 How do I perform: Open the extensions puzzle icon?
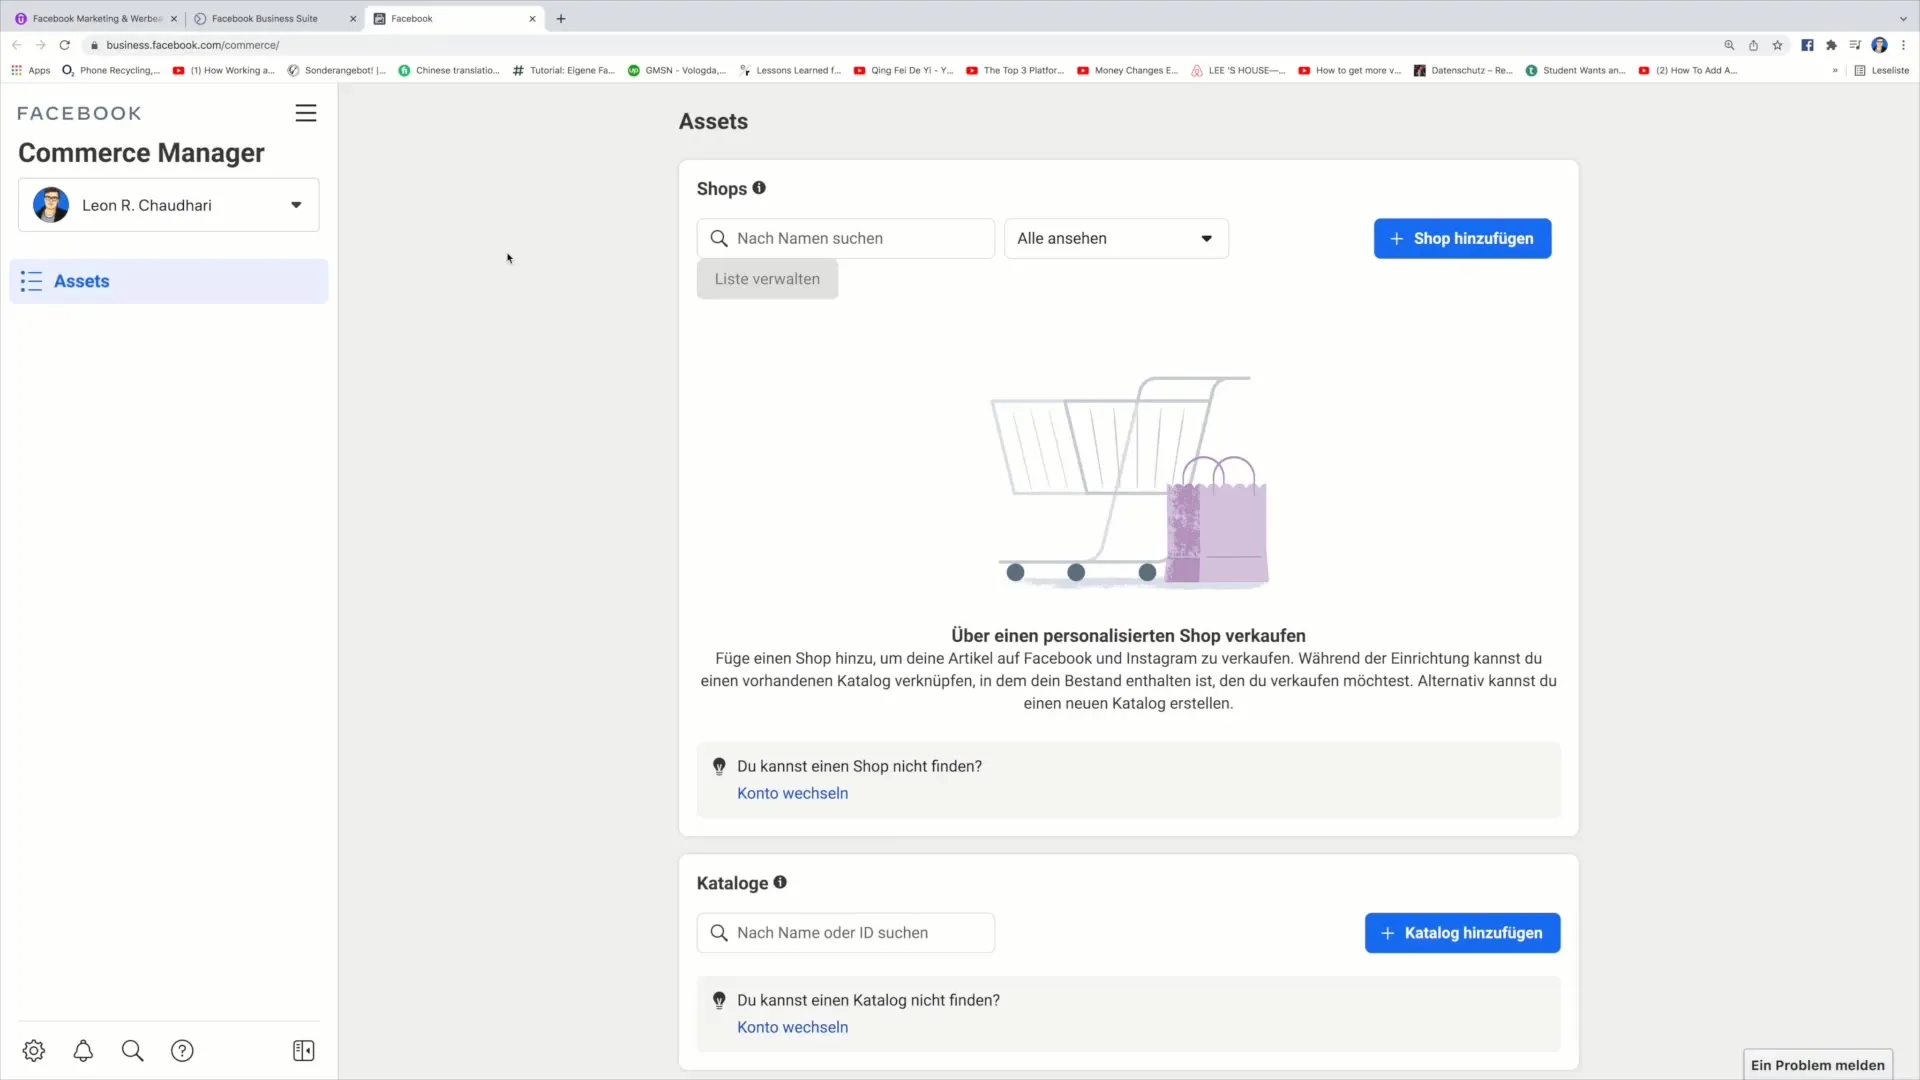[x=1831, y=45]
